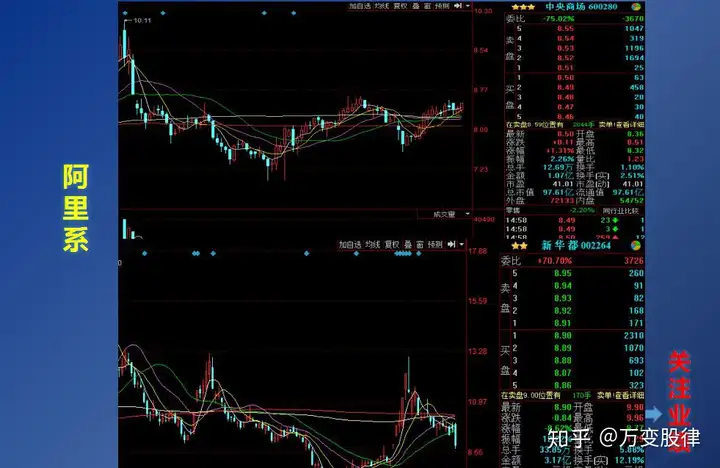Click 窗 in the 新华都 chart toolbar
This screenshot has height=468, width=720.
click(420, 245)
